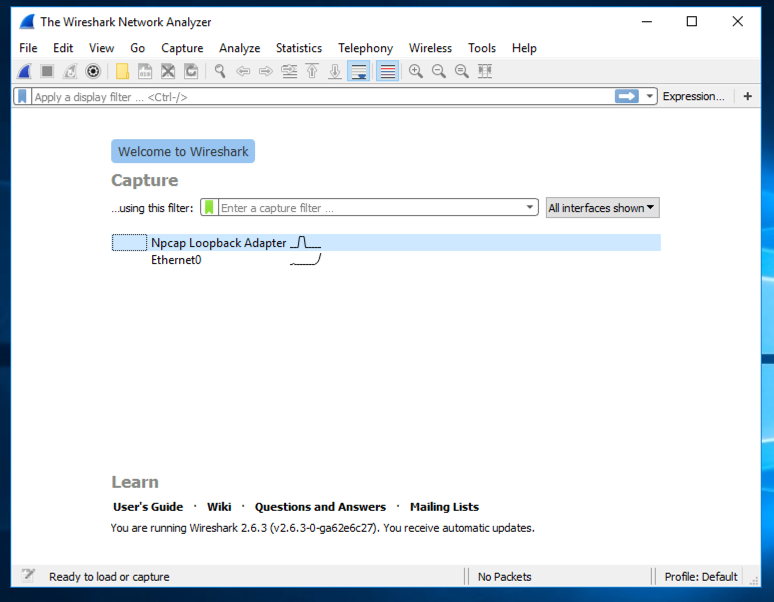The image size is (774, 602).
Task: Open Mailing Lists link
Action: pyautogui.click(x=444, y=507)
